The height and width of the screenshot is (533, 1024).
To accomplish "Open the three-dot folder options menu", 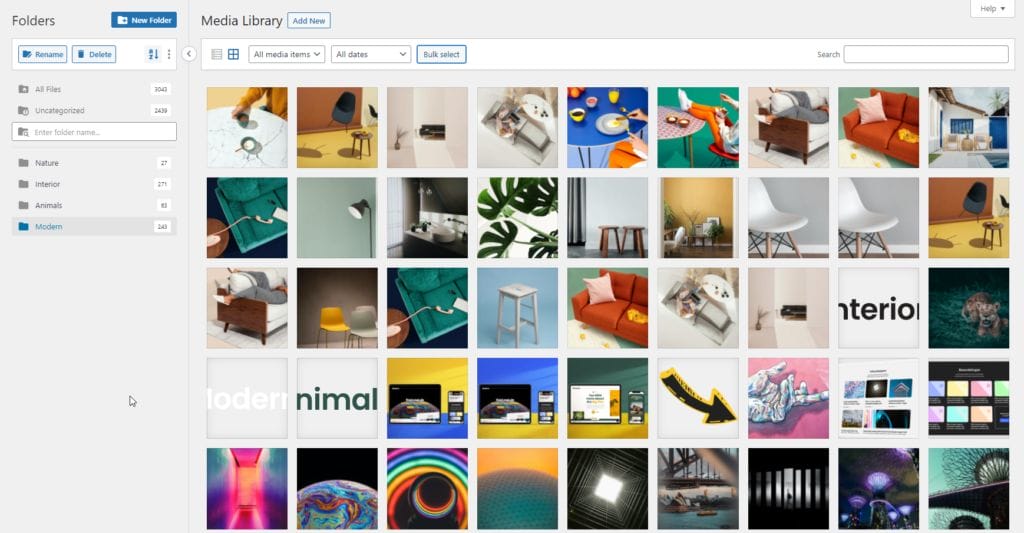I will (169, 54).
